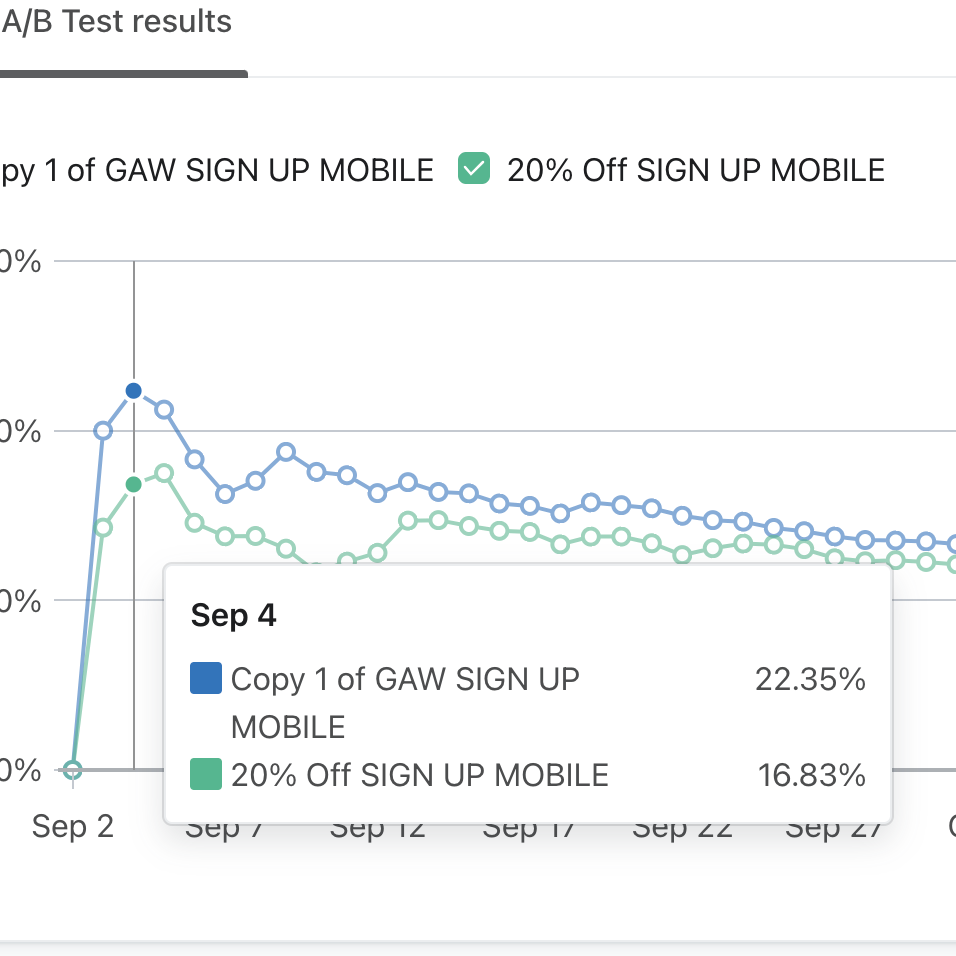Click the blue series Sep 9 local peak point
956x956 pixels.
[x=286, y=452]
